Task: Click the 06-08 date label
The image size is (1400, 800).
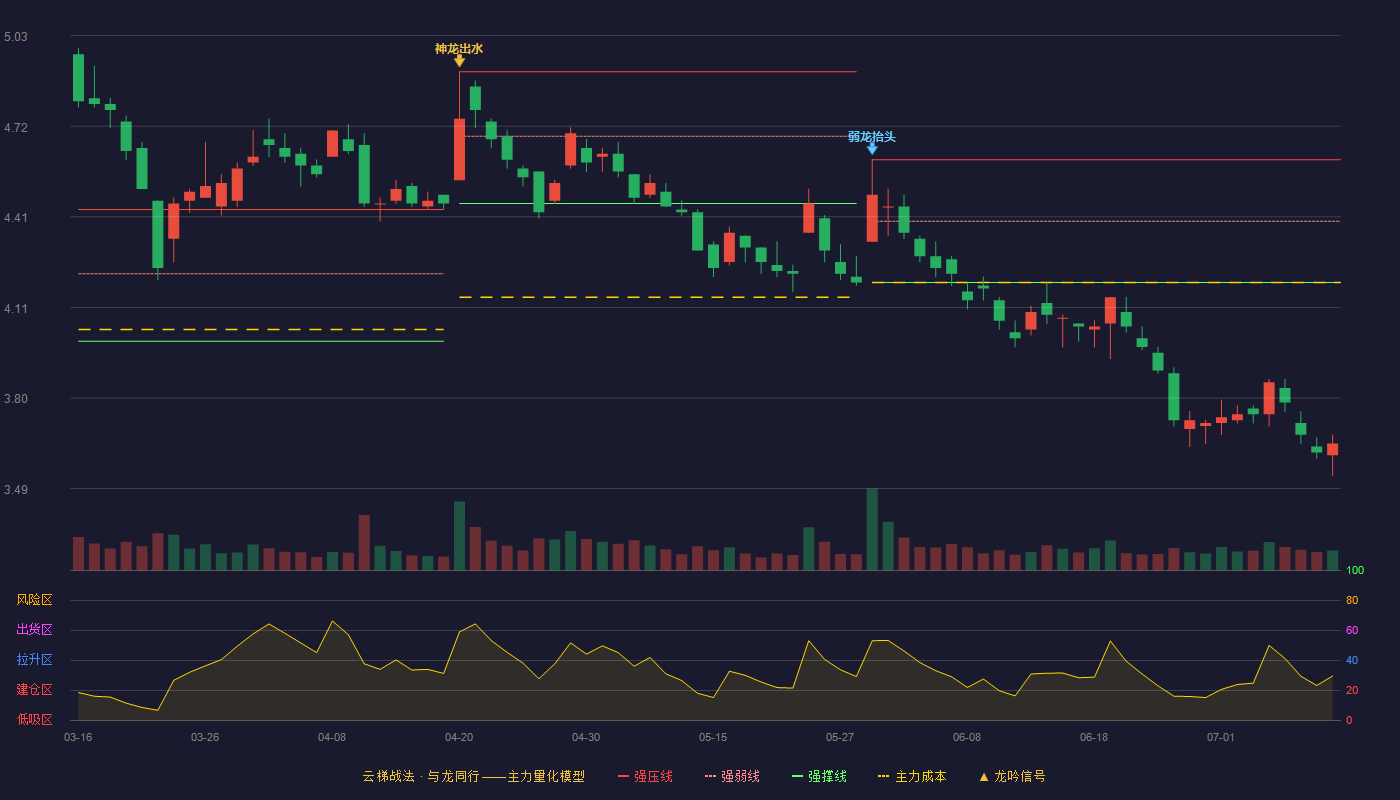Action: coord(967,737)
